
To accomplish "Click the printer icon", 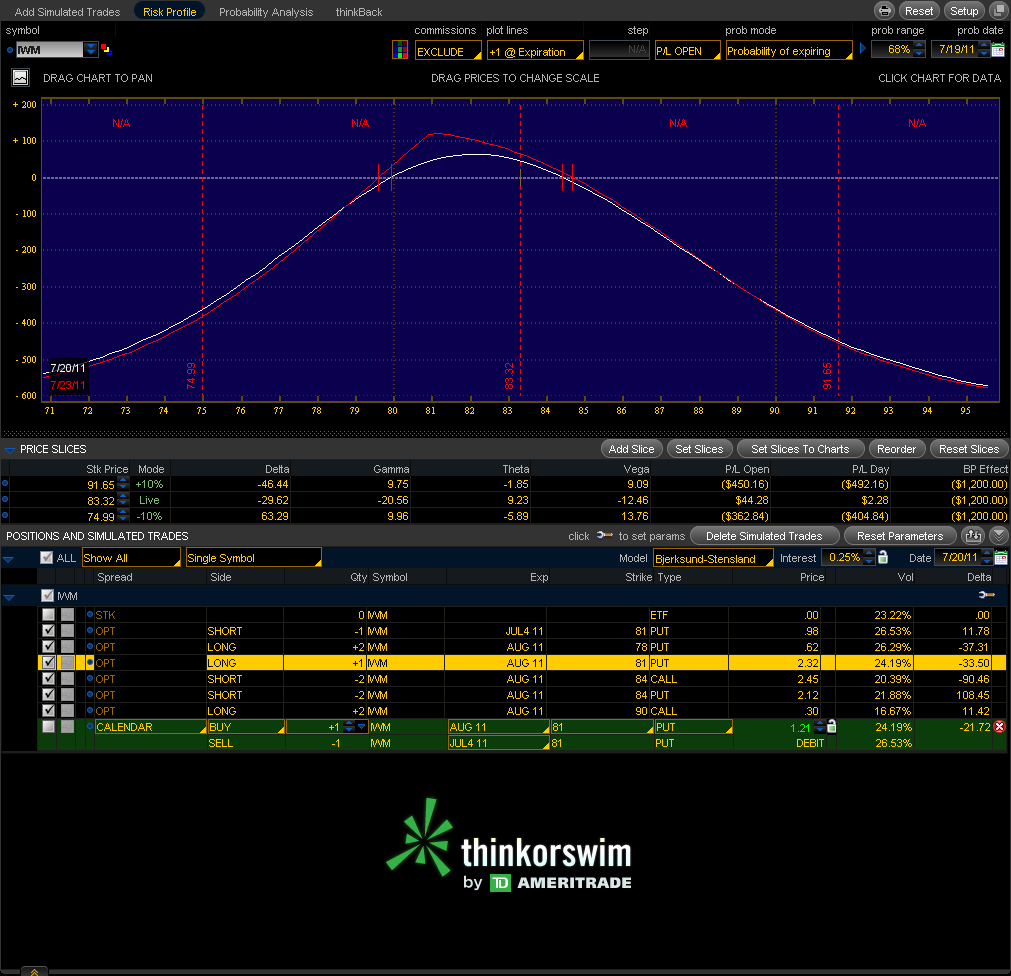I will [x=885, y=11].
